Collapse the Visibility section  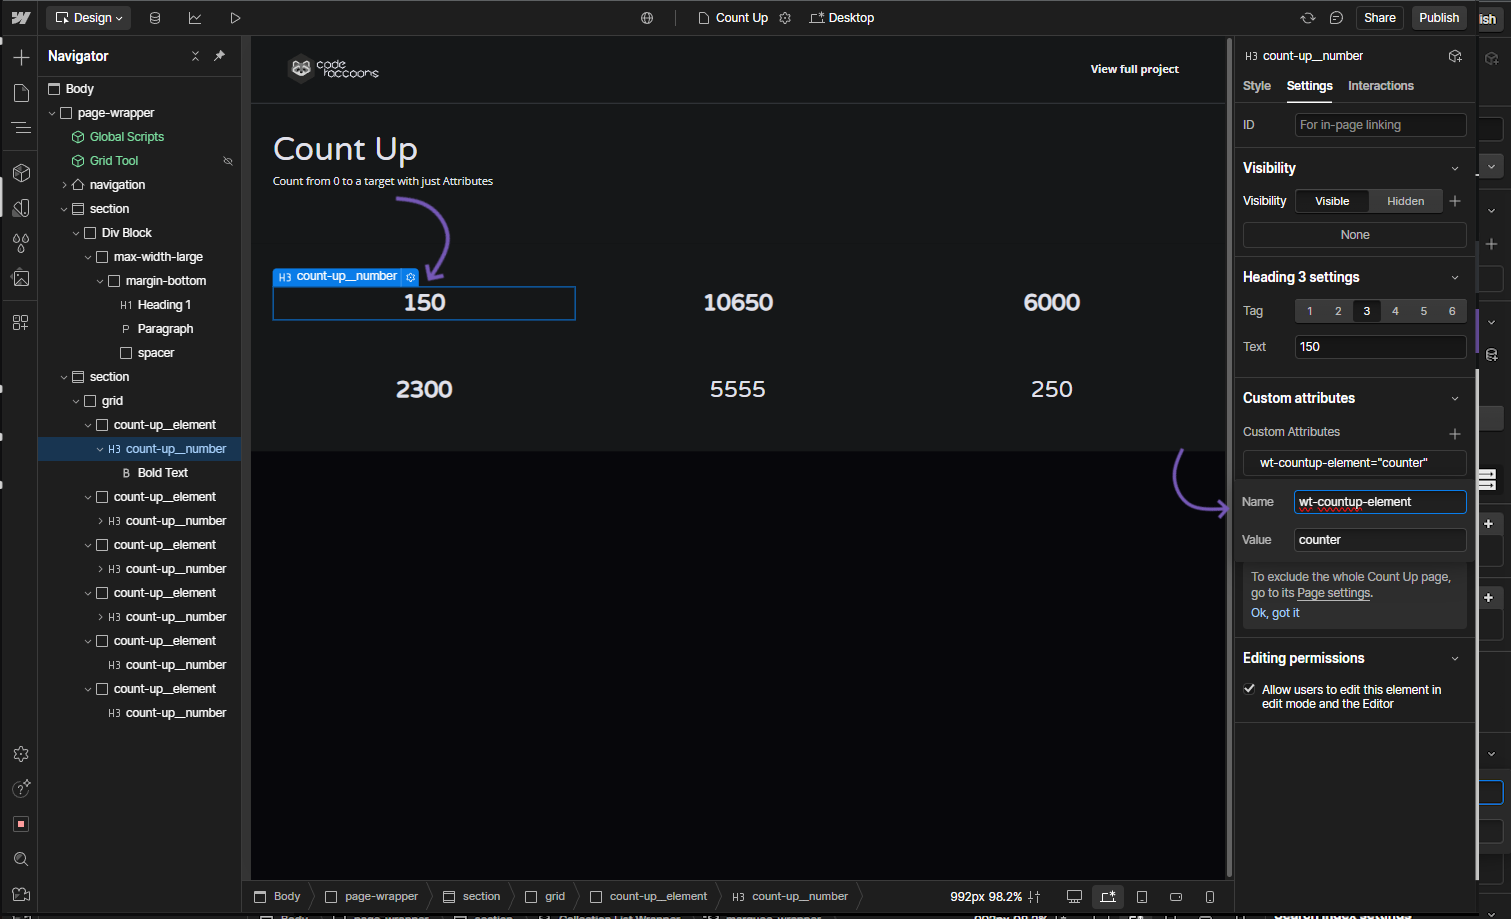(x=1455, y=168)
